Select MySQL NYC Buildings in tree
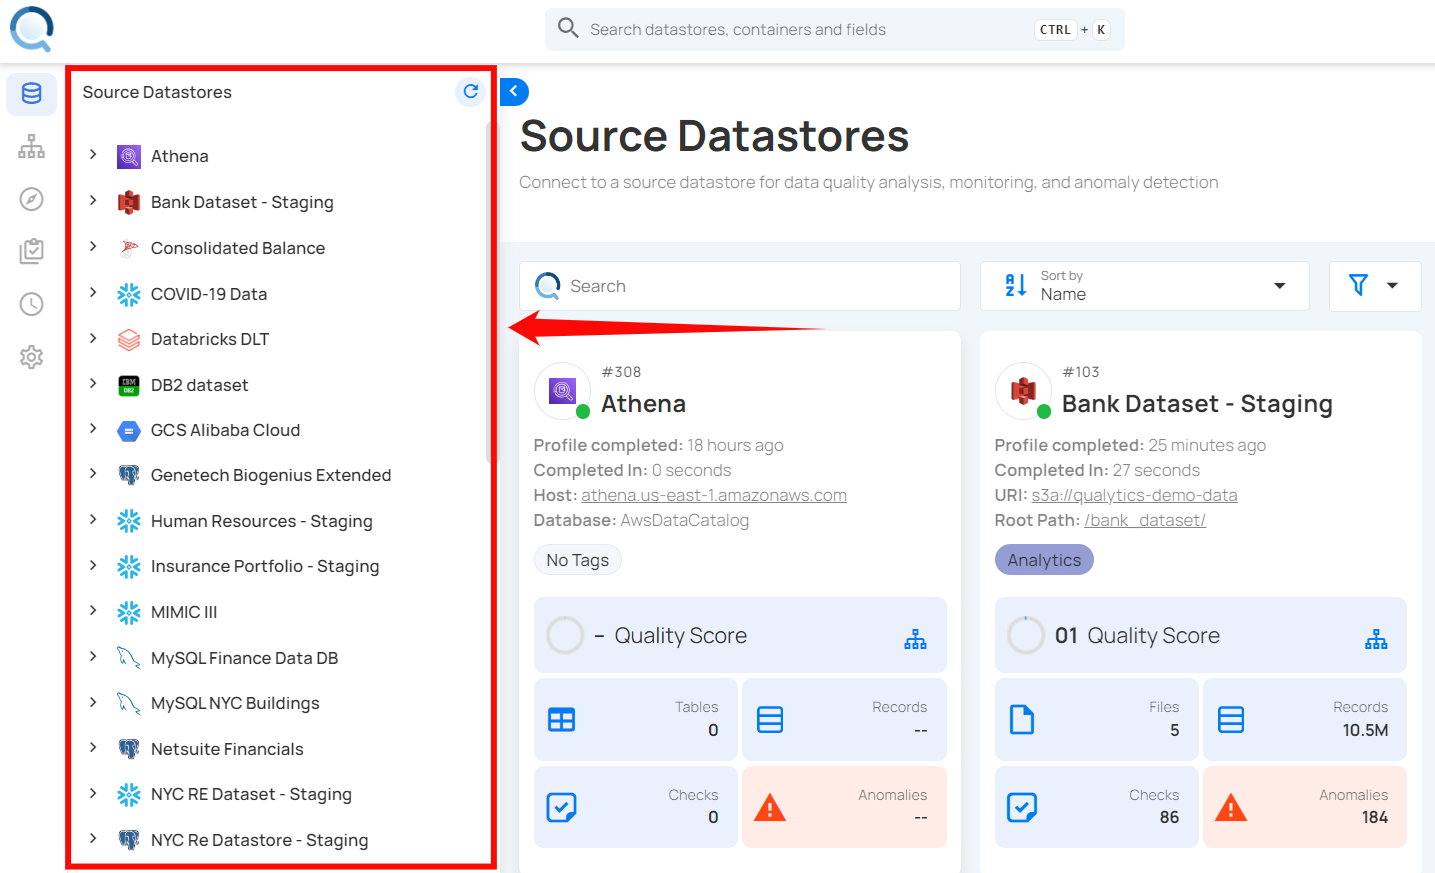1435x873 pixels. (235, 703)
